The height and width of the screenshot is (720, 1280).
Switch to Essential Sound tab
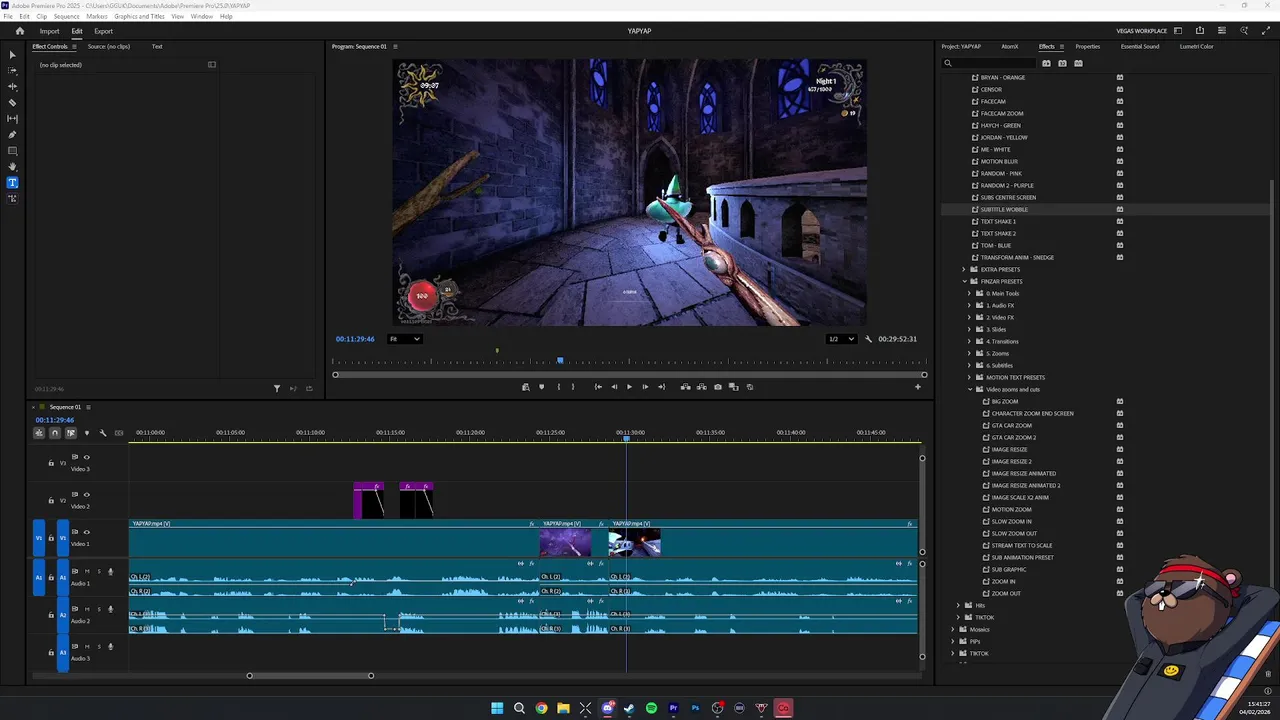click(1140, 46)
